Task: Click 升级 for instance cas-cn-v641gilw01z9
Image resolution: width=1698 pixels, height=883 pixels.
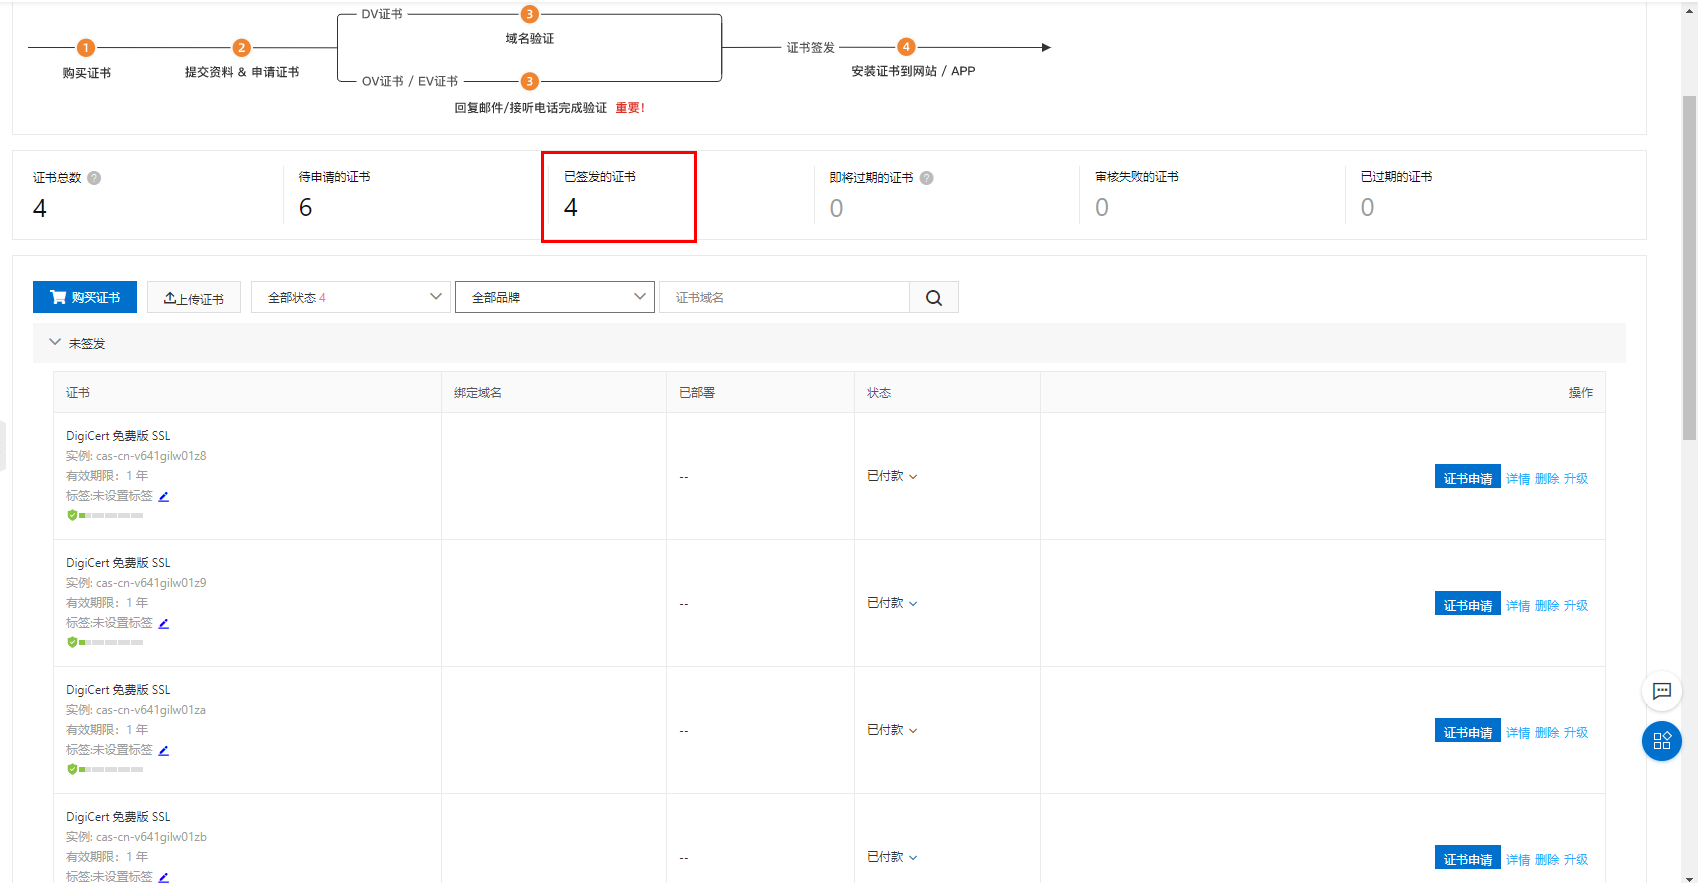Action: pos(1576,606)
